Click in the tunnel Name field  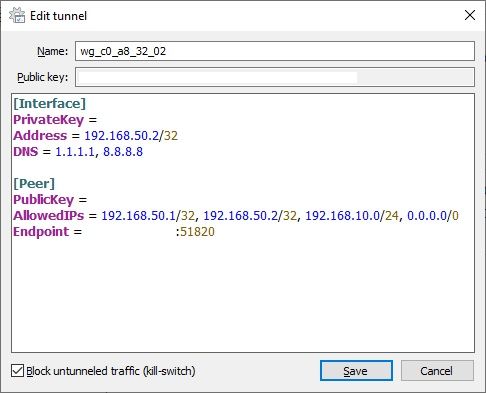275,51
